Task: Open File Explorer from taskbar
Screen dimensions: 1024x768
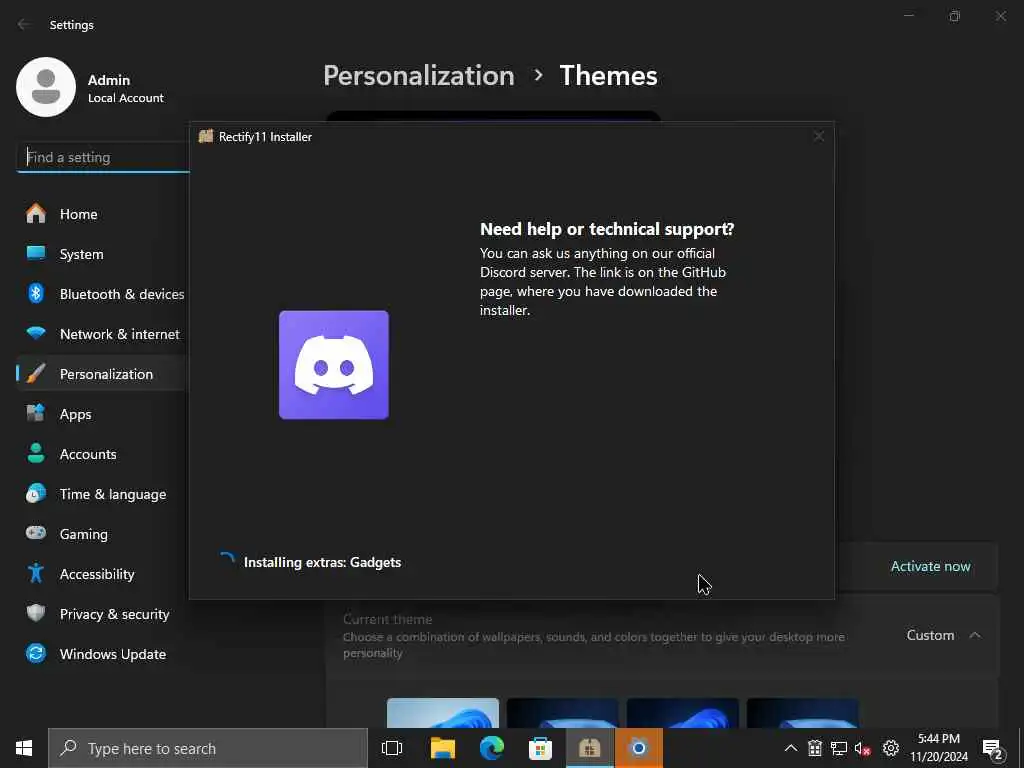Action: tap(443, 748)
